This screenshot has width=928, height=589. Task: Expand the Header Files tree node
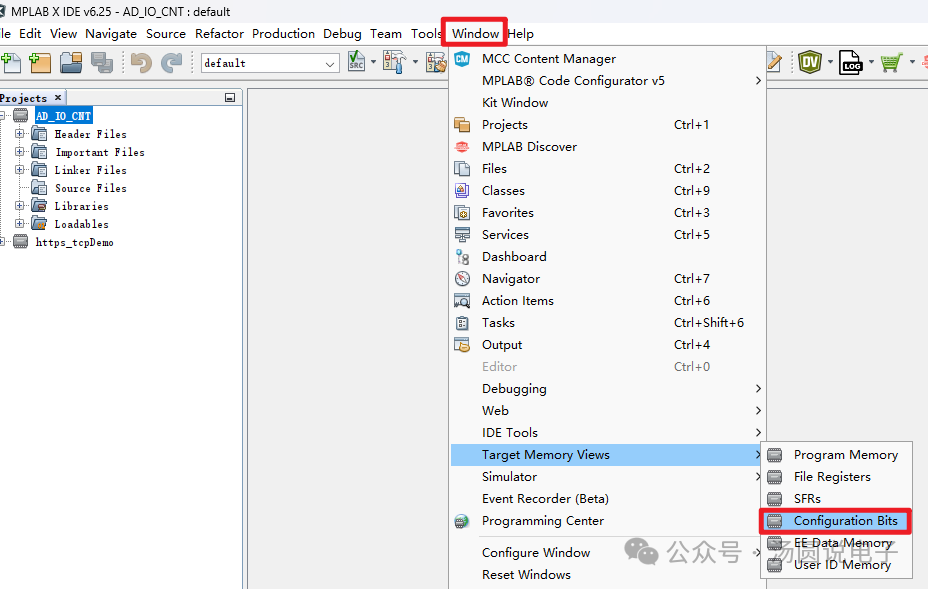[20, 134]
